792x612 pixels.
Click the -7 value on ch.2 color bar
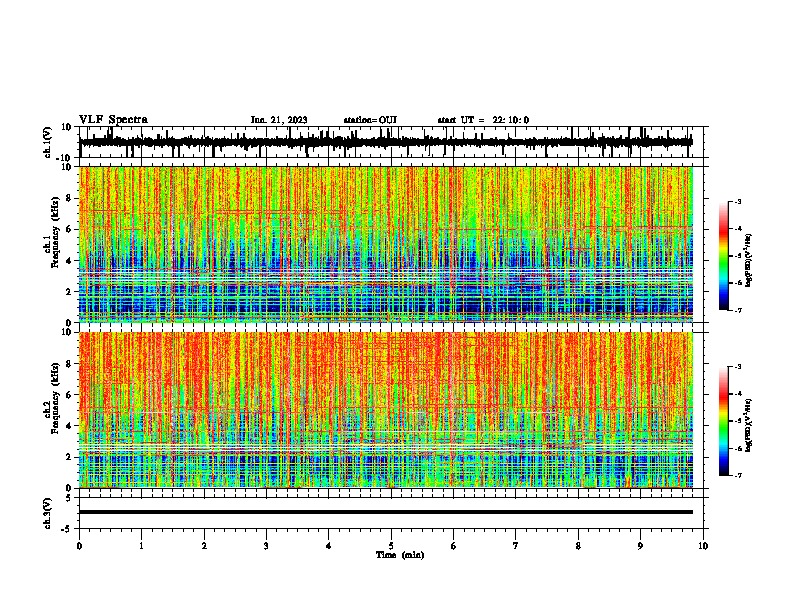click(x=737, y=475)
